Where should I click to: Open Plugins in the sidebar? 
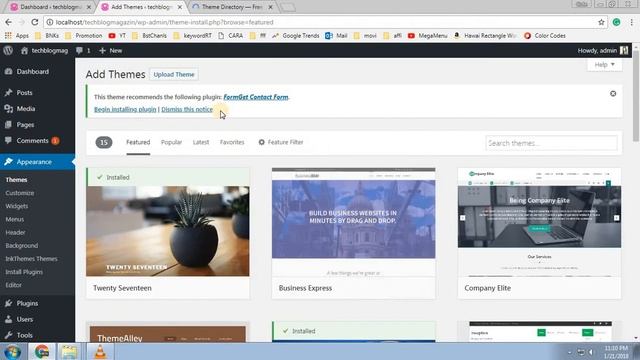(27, 303)
